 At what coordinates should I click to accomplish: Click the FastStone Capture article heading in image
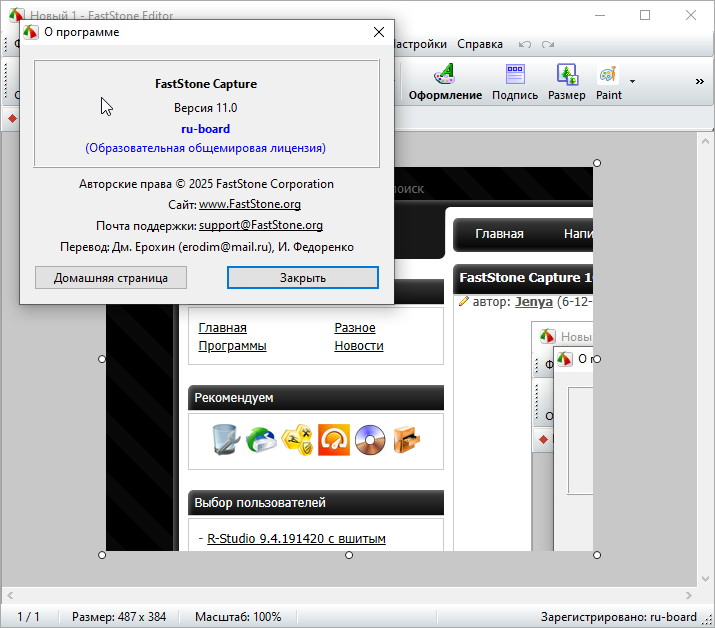(525, 278)
